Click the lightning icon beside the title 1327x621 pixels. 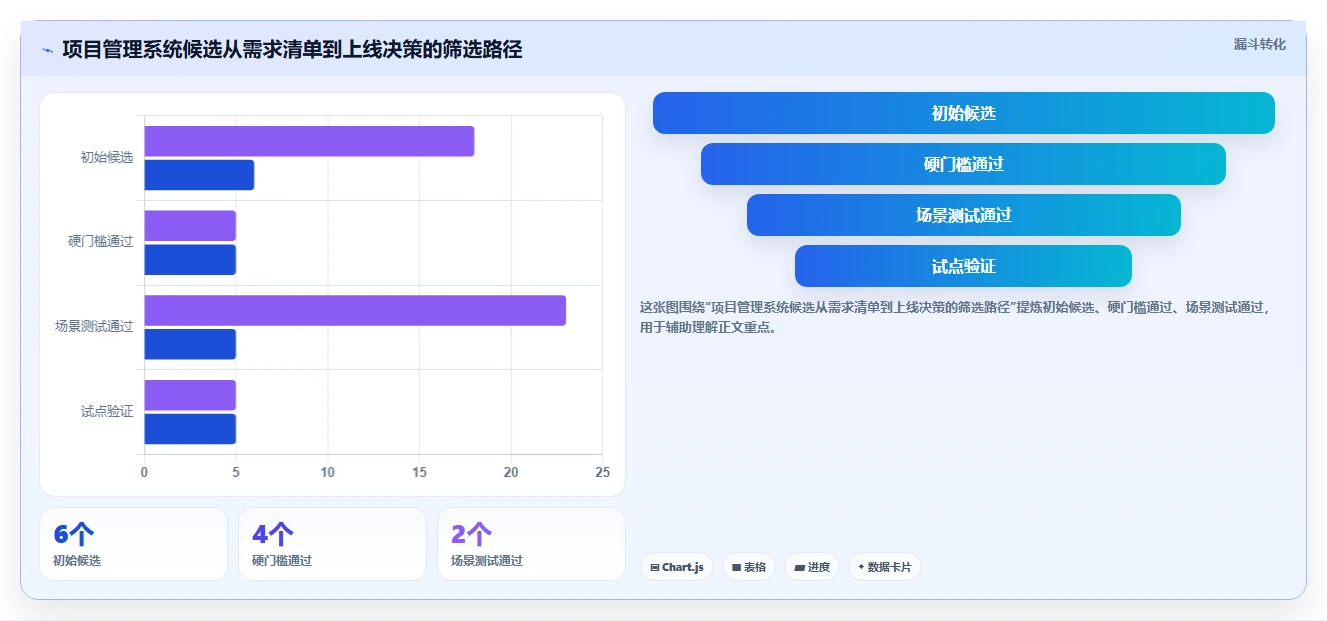coord(47,50)
